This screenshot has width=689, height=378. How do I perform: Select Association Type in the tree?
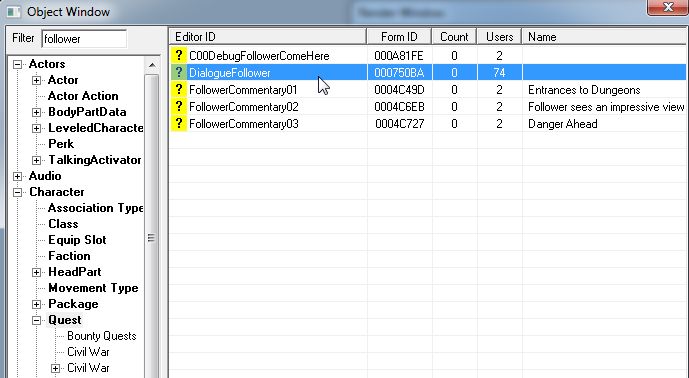click(x=95, y=208)
